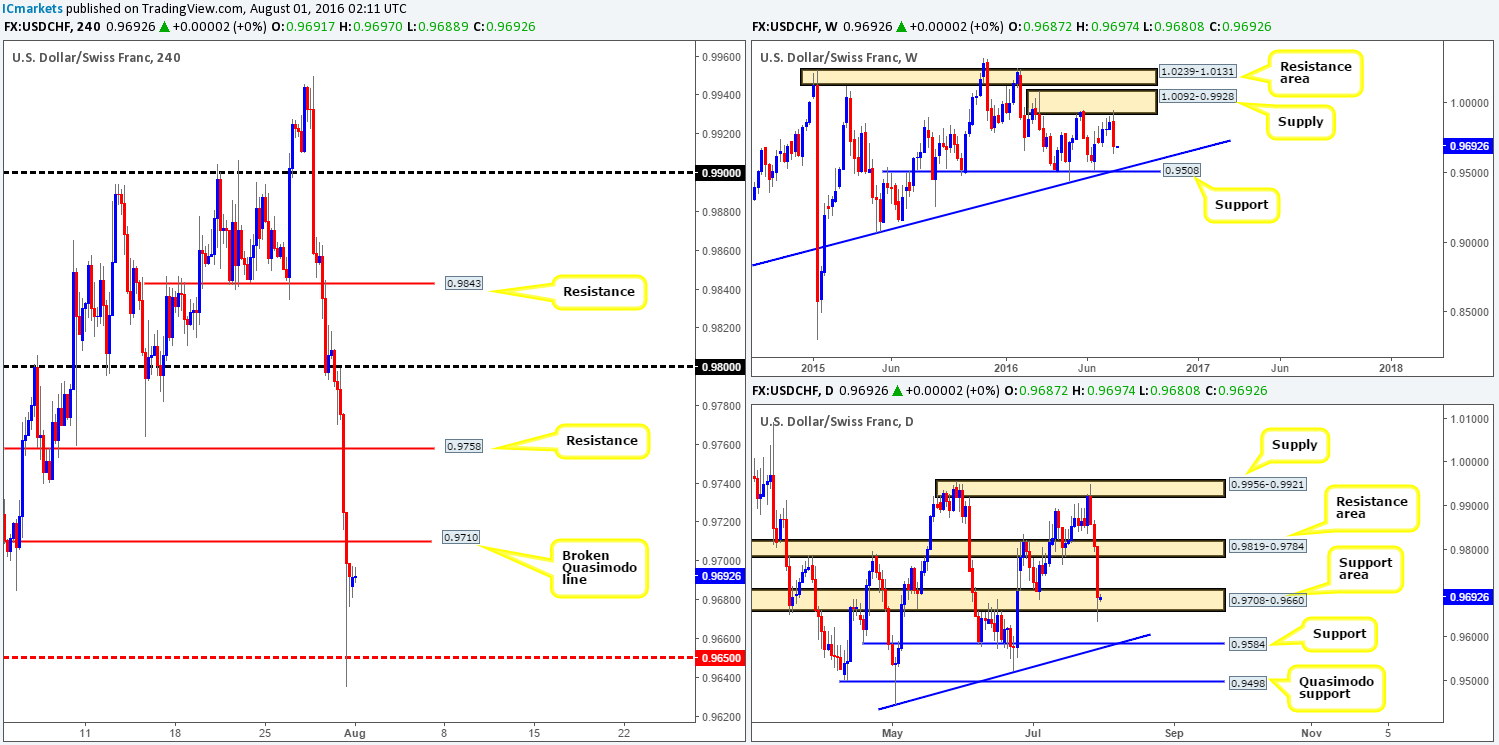The height and width of the screenshot is (745, 1499).
Task: Click the '2018' label on weekly time axis
Action: [1391, 369]
